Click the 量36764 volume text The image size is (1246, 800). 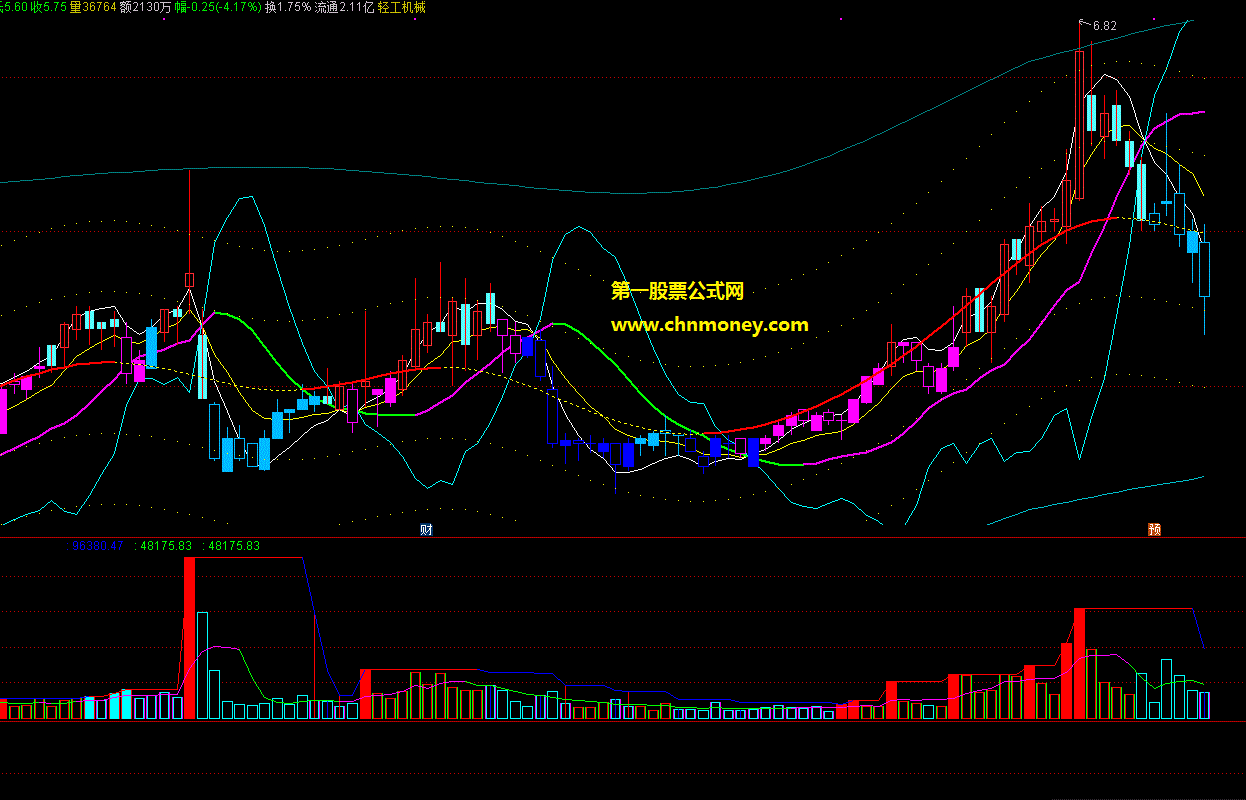tap(93, 7)
